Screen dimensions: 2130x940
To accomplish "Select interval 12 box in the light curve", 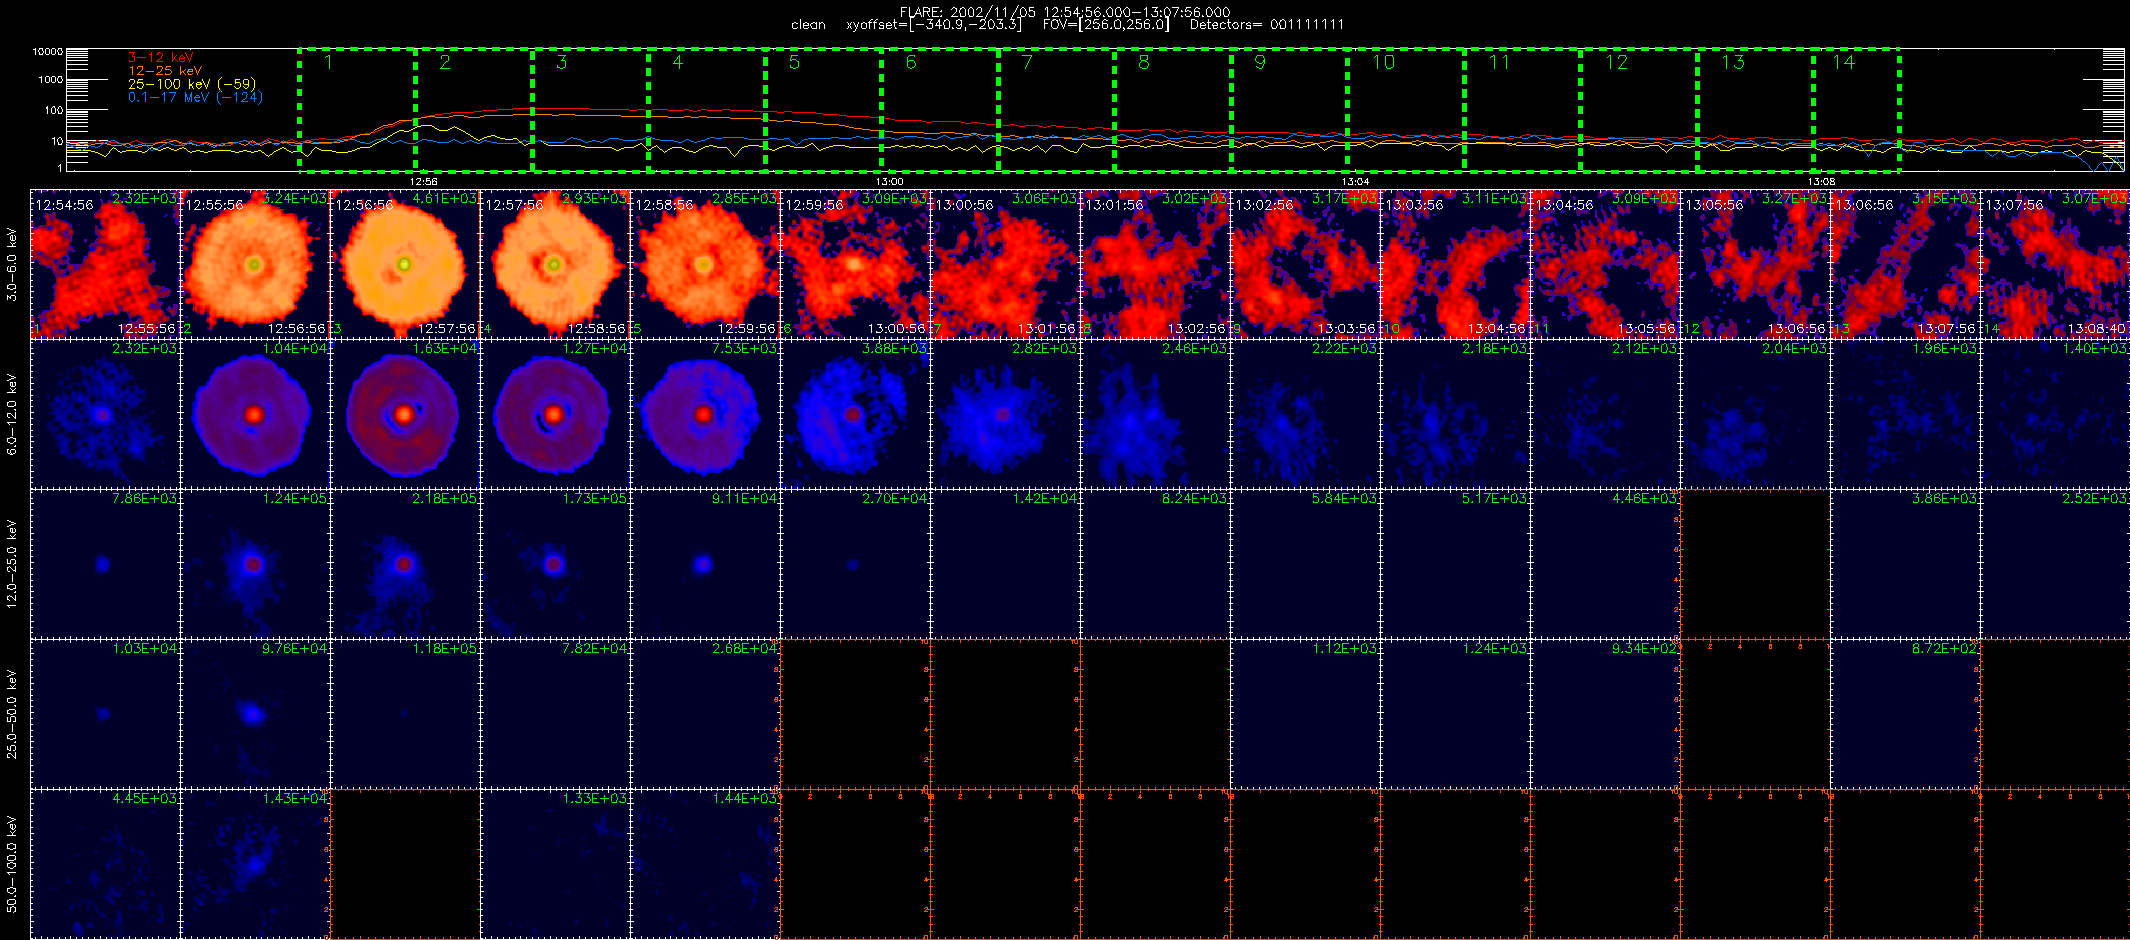I will point(1639,109).
